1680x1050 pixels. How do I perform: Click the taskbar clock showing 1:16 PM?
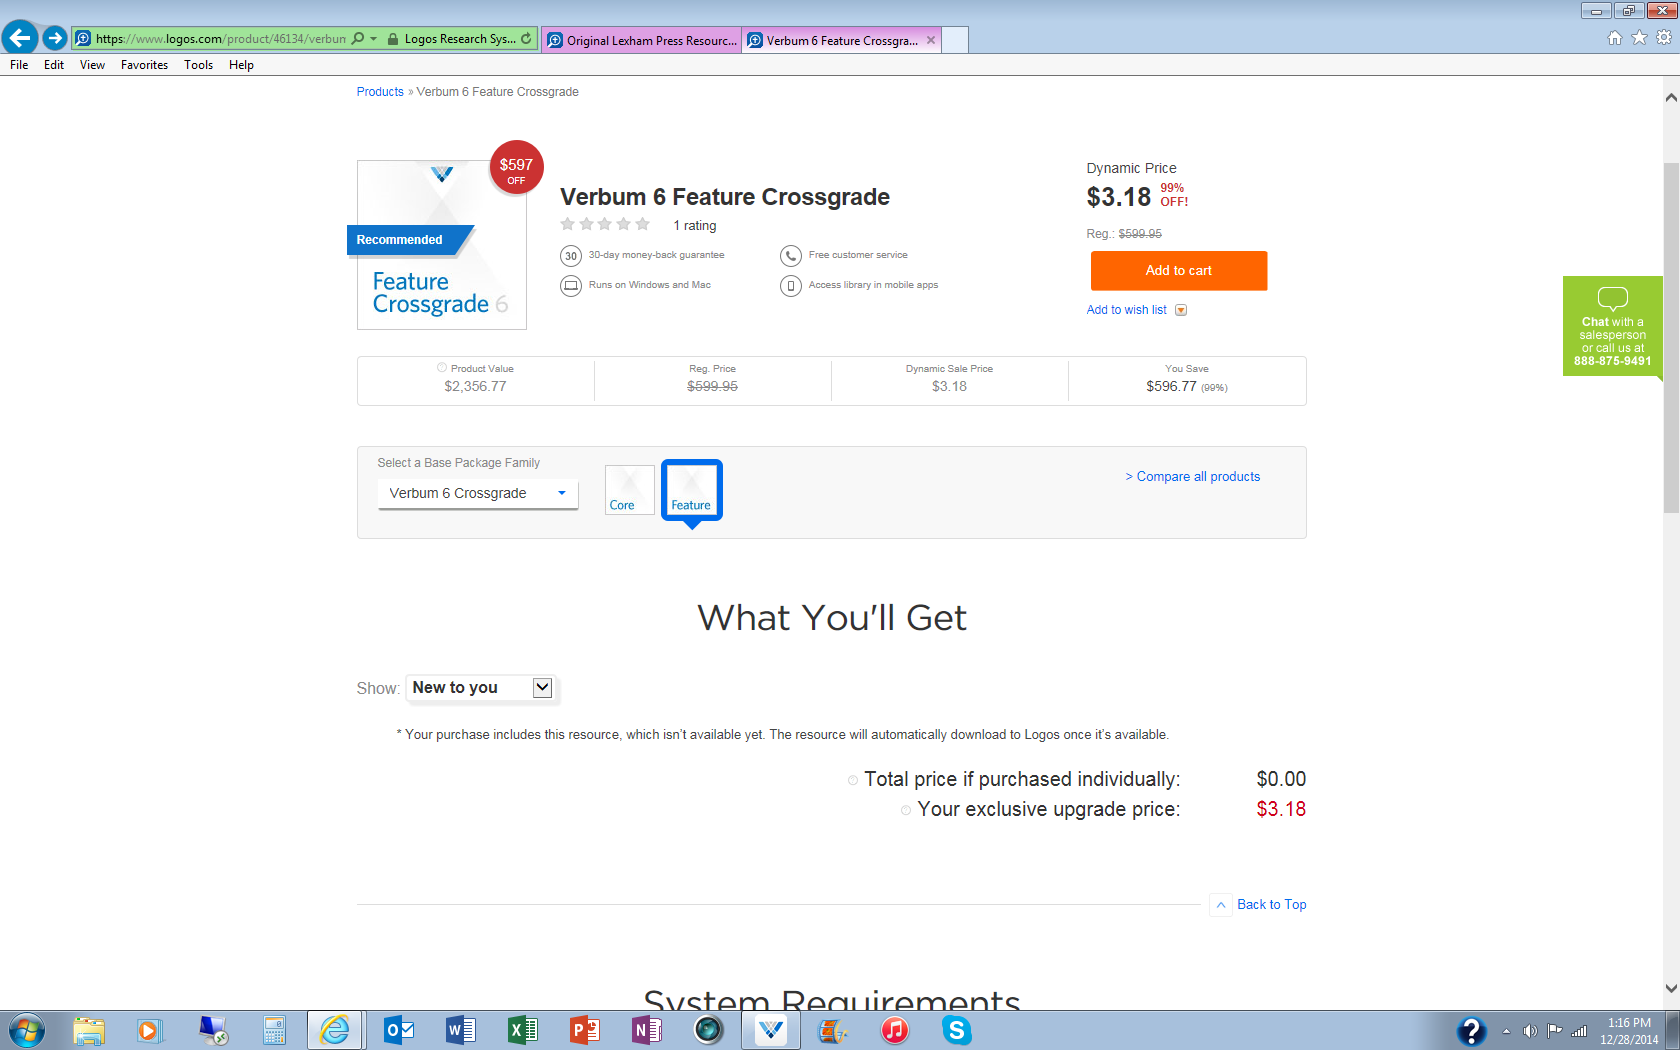[x=1629, y=1031]
